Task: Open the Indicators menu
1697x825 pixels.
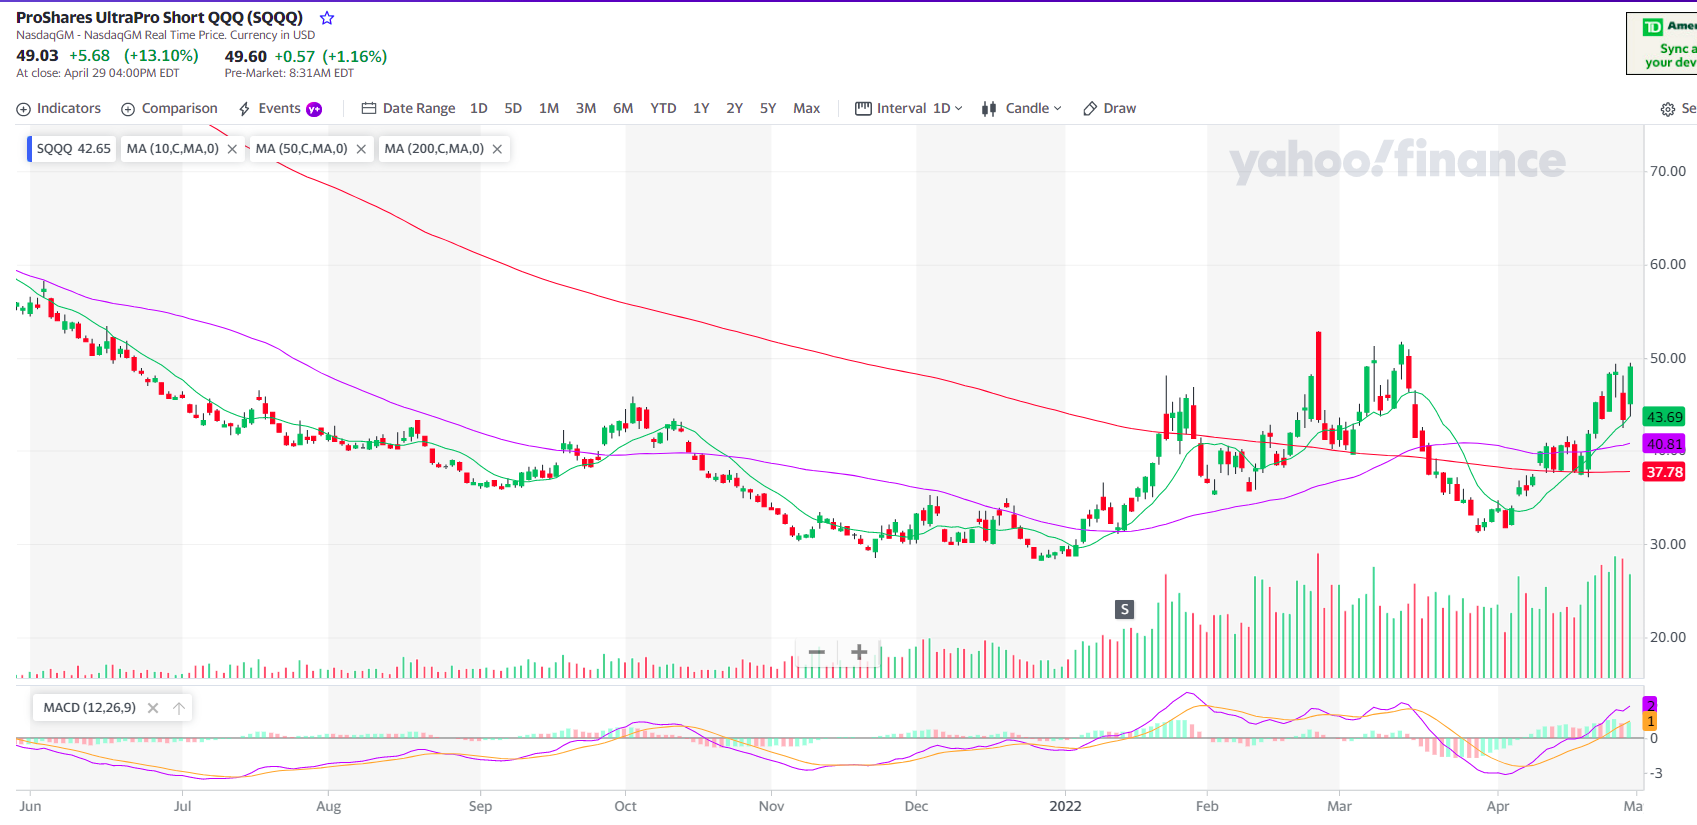Action: [59, 108]
